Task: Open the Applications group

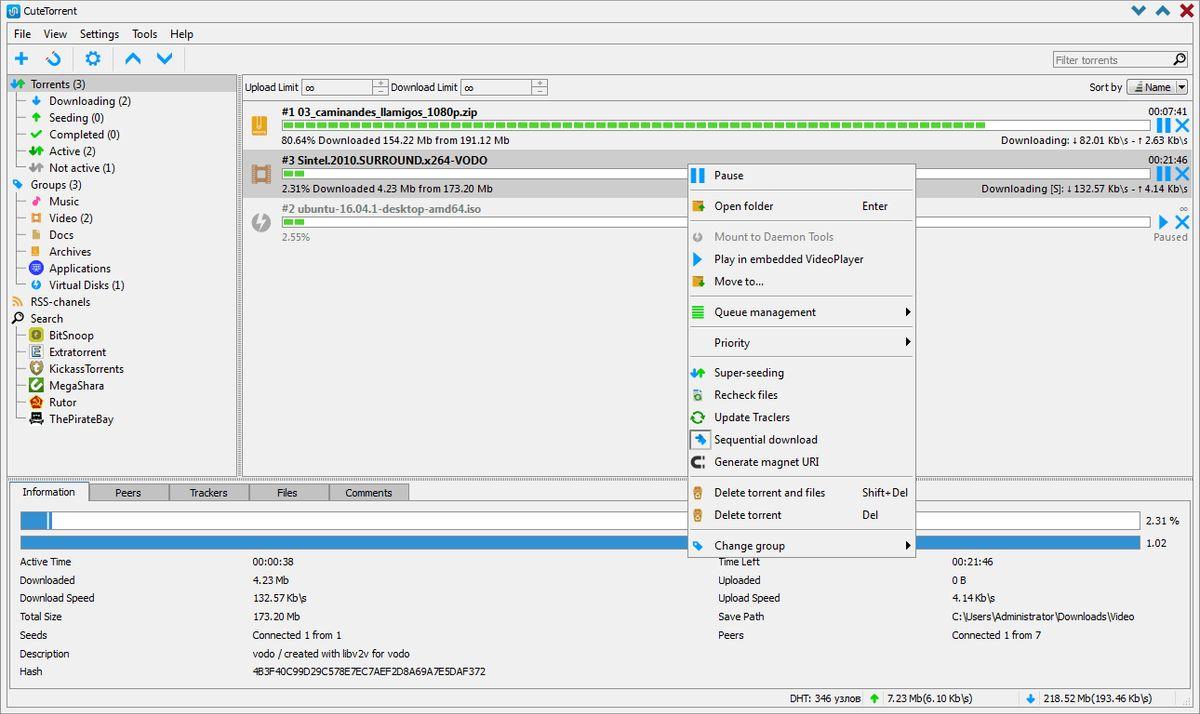Action: coord(80,269)
